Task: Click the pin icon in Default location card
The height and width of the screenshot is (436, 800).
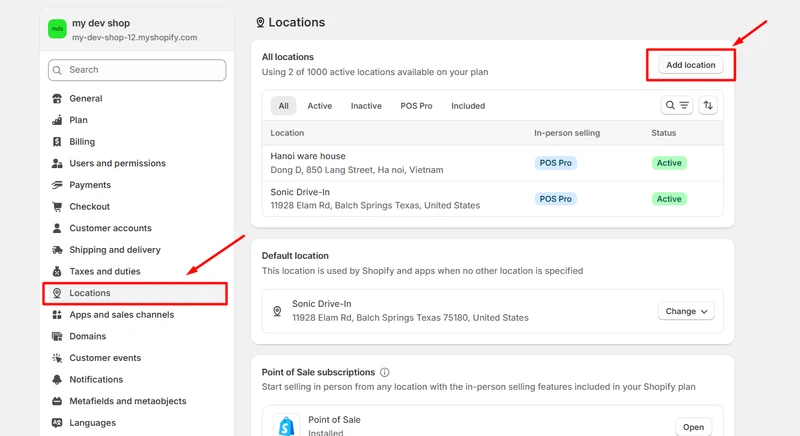Action: click(277, 311)
